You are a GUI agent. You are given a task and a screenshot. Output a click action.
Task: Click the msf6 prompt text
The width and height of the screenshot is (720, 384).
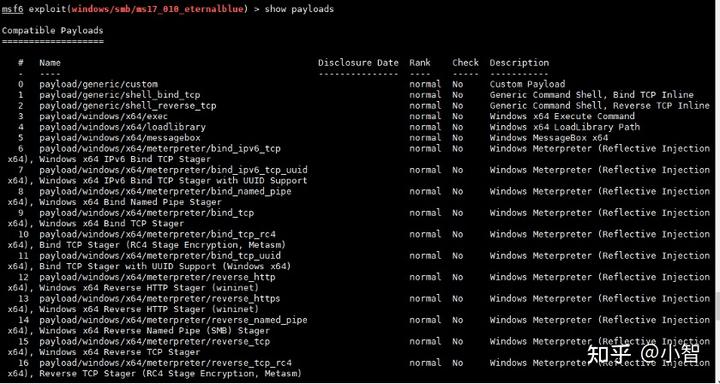click(x=12, y=9)
